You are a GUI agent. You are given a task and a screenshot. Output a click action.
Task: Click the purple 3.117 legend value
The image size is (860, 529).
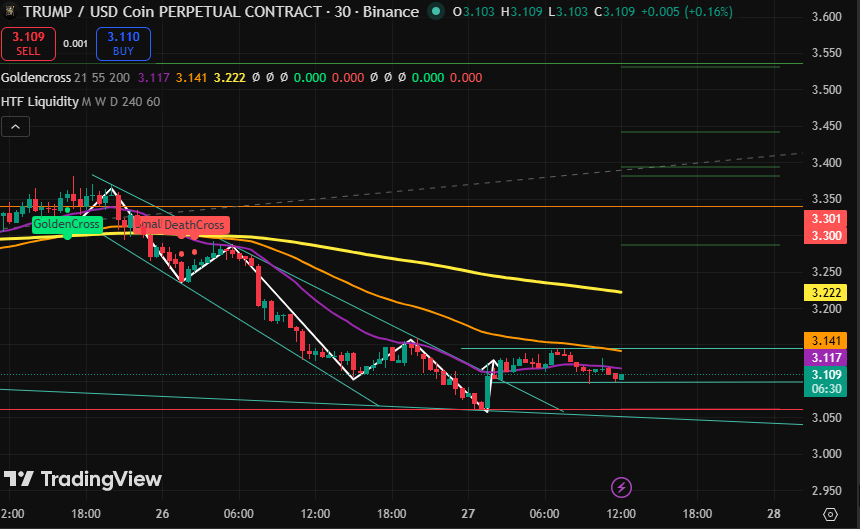[x=154, y=78]
